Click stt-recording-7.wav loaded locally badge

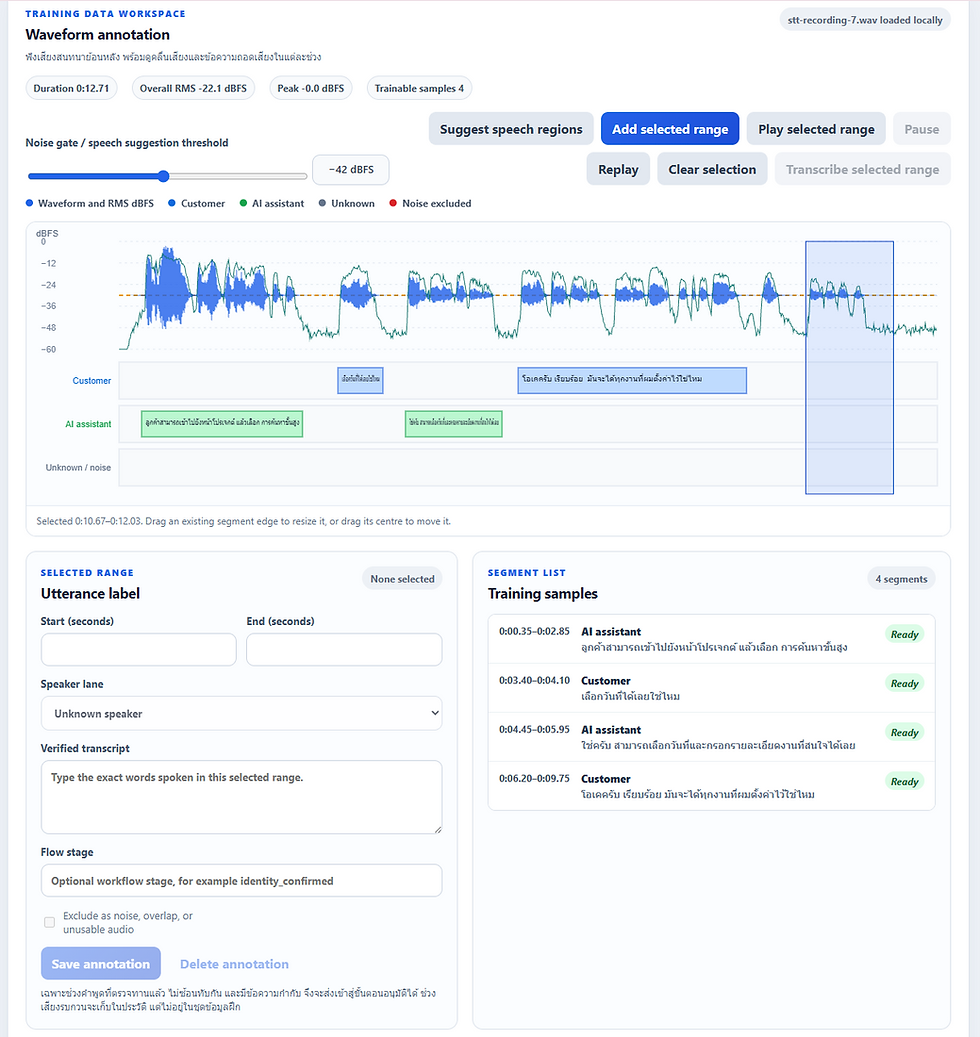click(x=865, y=20)
